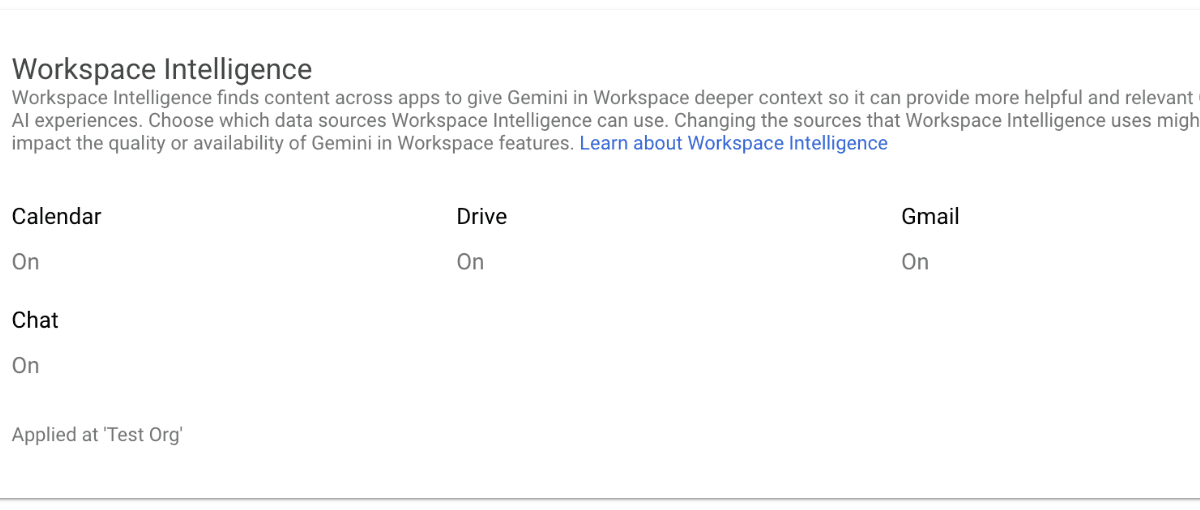This screenshot has width=1200, height=510.
Task: Click the Workspace Intelligence section heading
Action: click(162, 69)
